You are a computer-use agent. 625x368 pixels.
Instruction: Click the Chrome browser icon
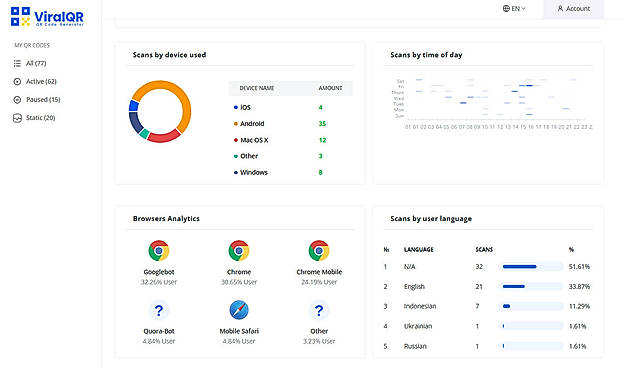pyautogui.click(x=239, y=250)
